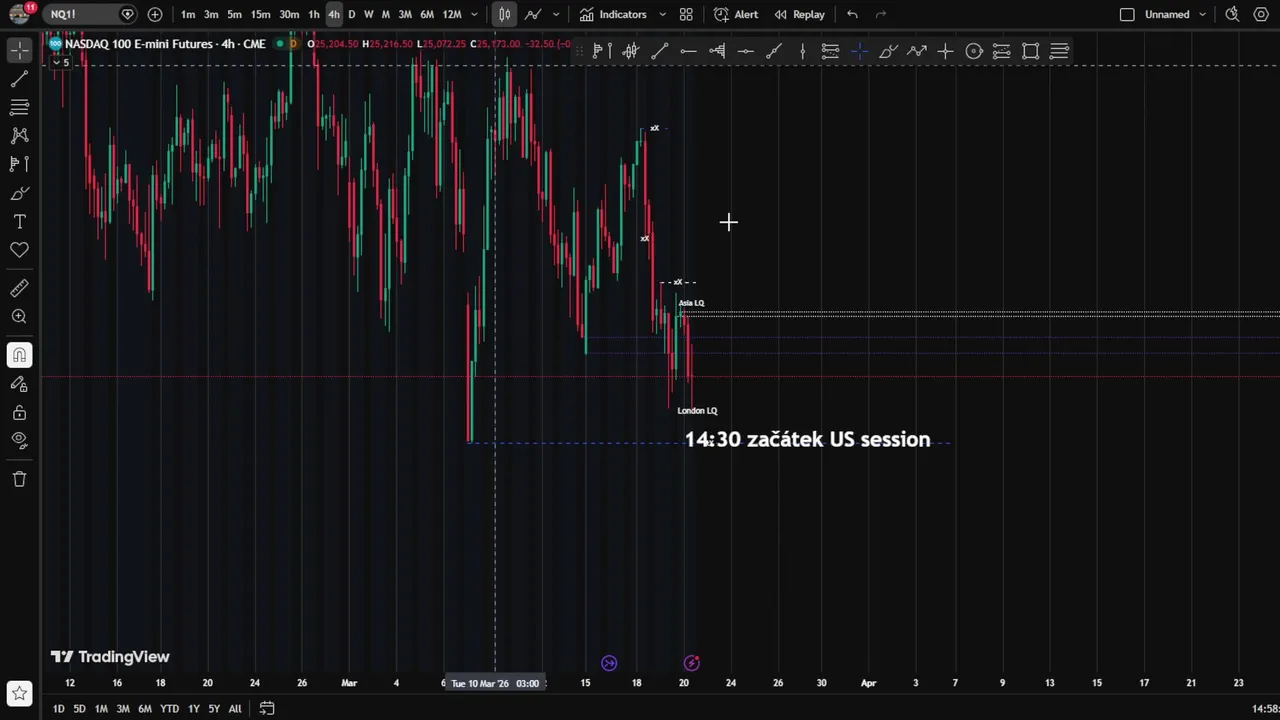Toggle the layout checkbox beside Unnamed
This screenshot has height=720, width=1280.
point(1127,14)
